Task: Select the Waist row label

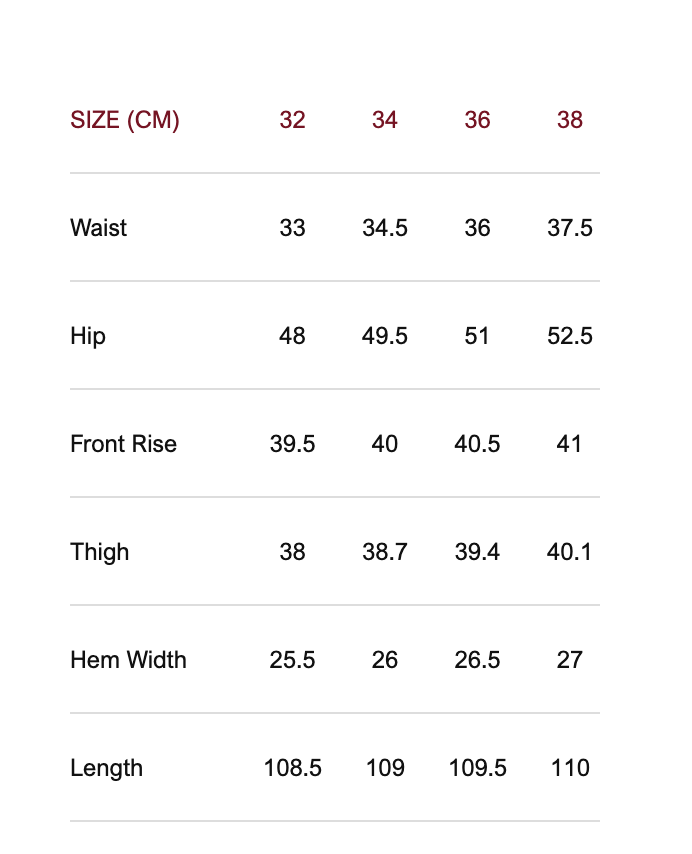Action: click(99, 228)
